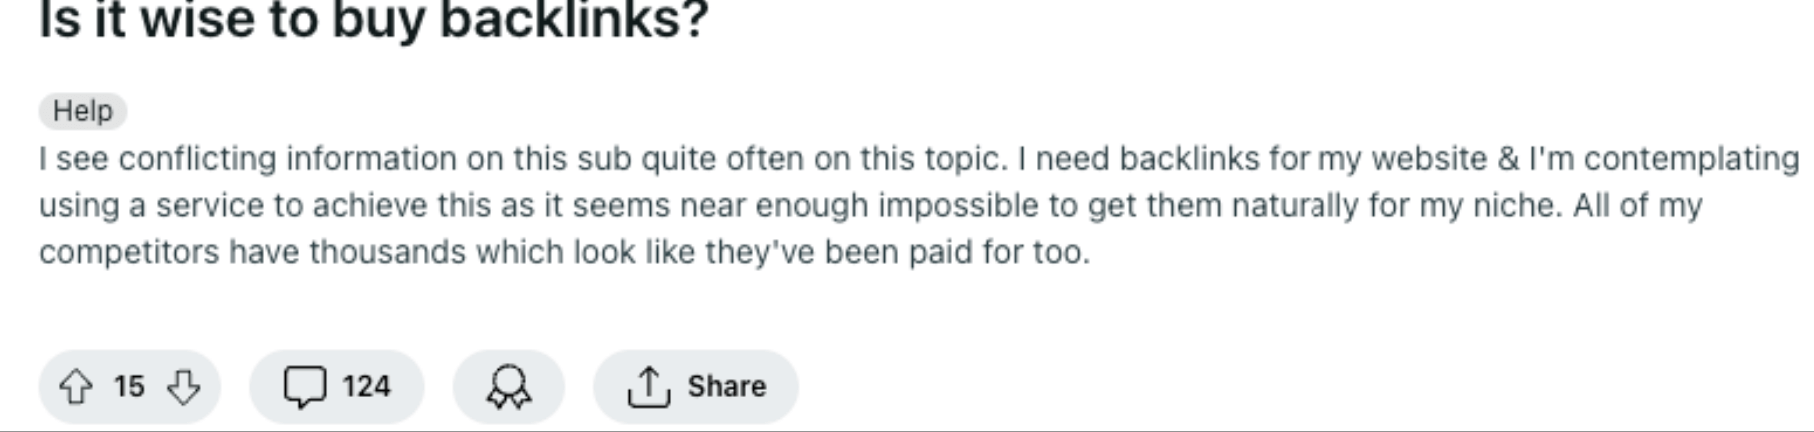The image size is (1814, 432).
Task: Downvote the backlinks post
Action: click(x=183, y=387)
